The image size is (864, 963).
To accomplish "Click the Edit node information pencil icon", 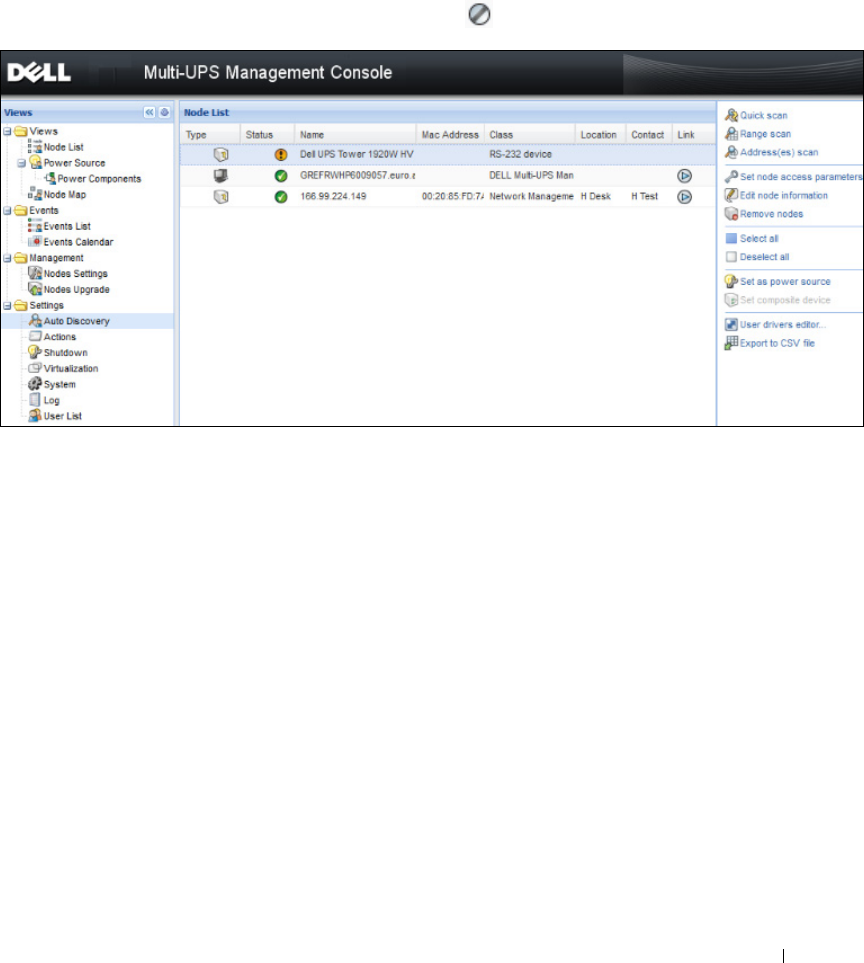I will coord(731,195).
